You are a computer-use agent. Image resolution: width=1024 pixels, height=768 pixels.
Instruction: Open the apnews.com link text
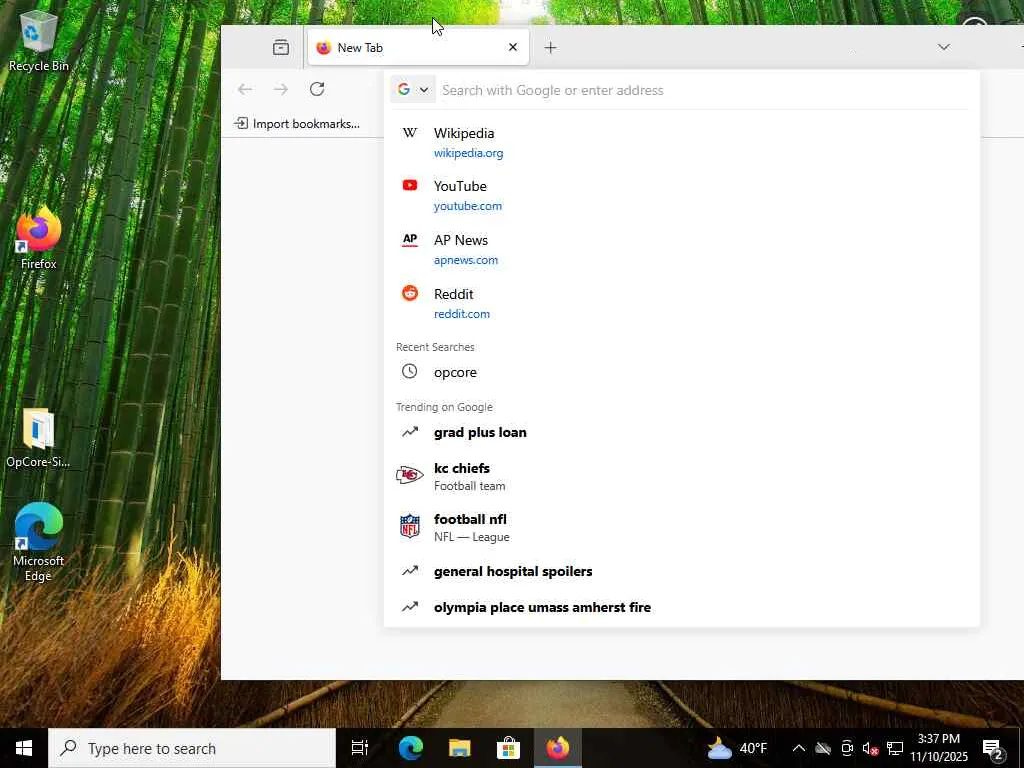466,260
